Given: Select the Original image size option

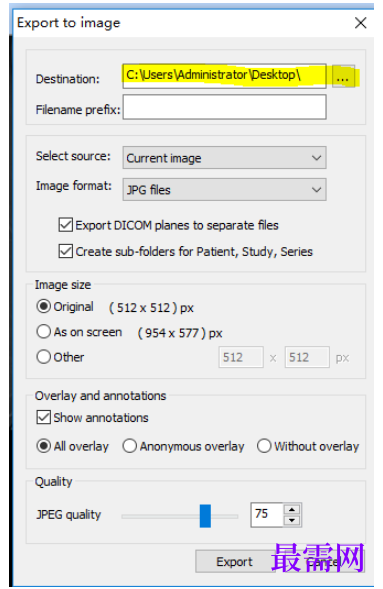Looking at the screenshot, I should [44, 306].
